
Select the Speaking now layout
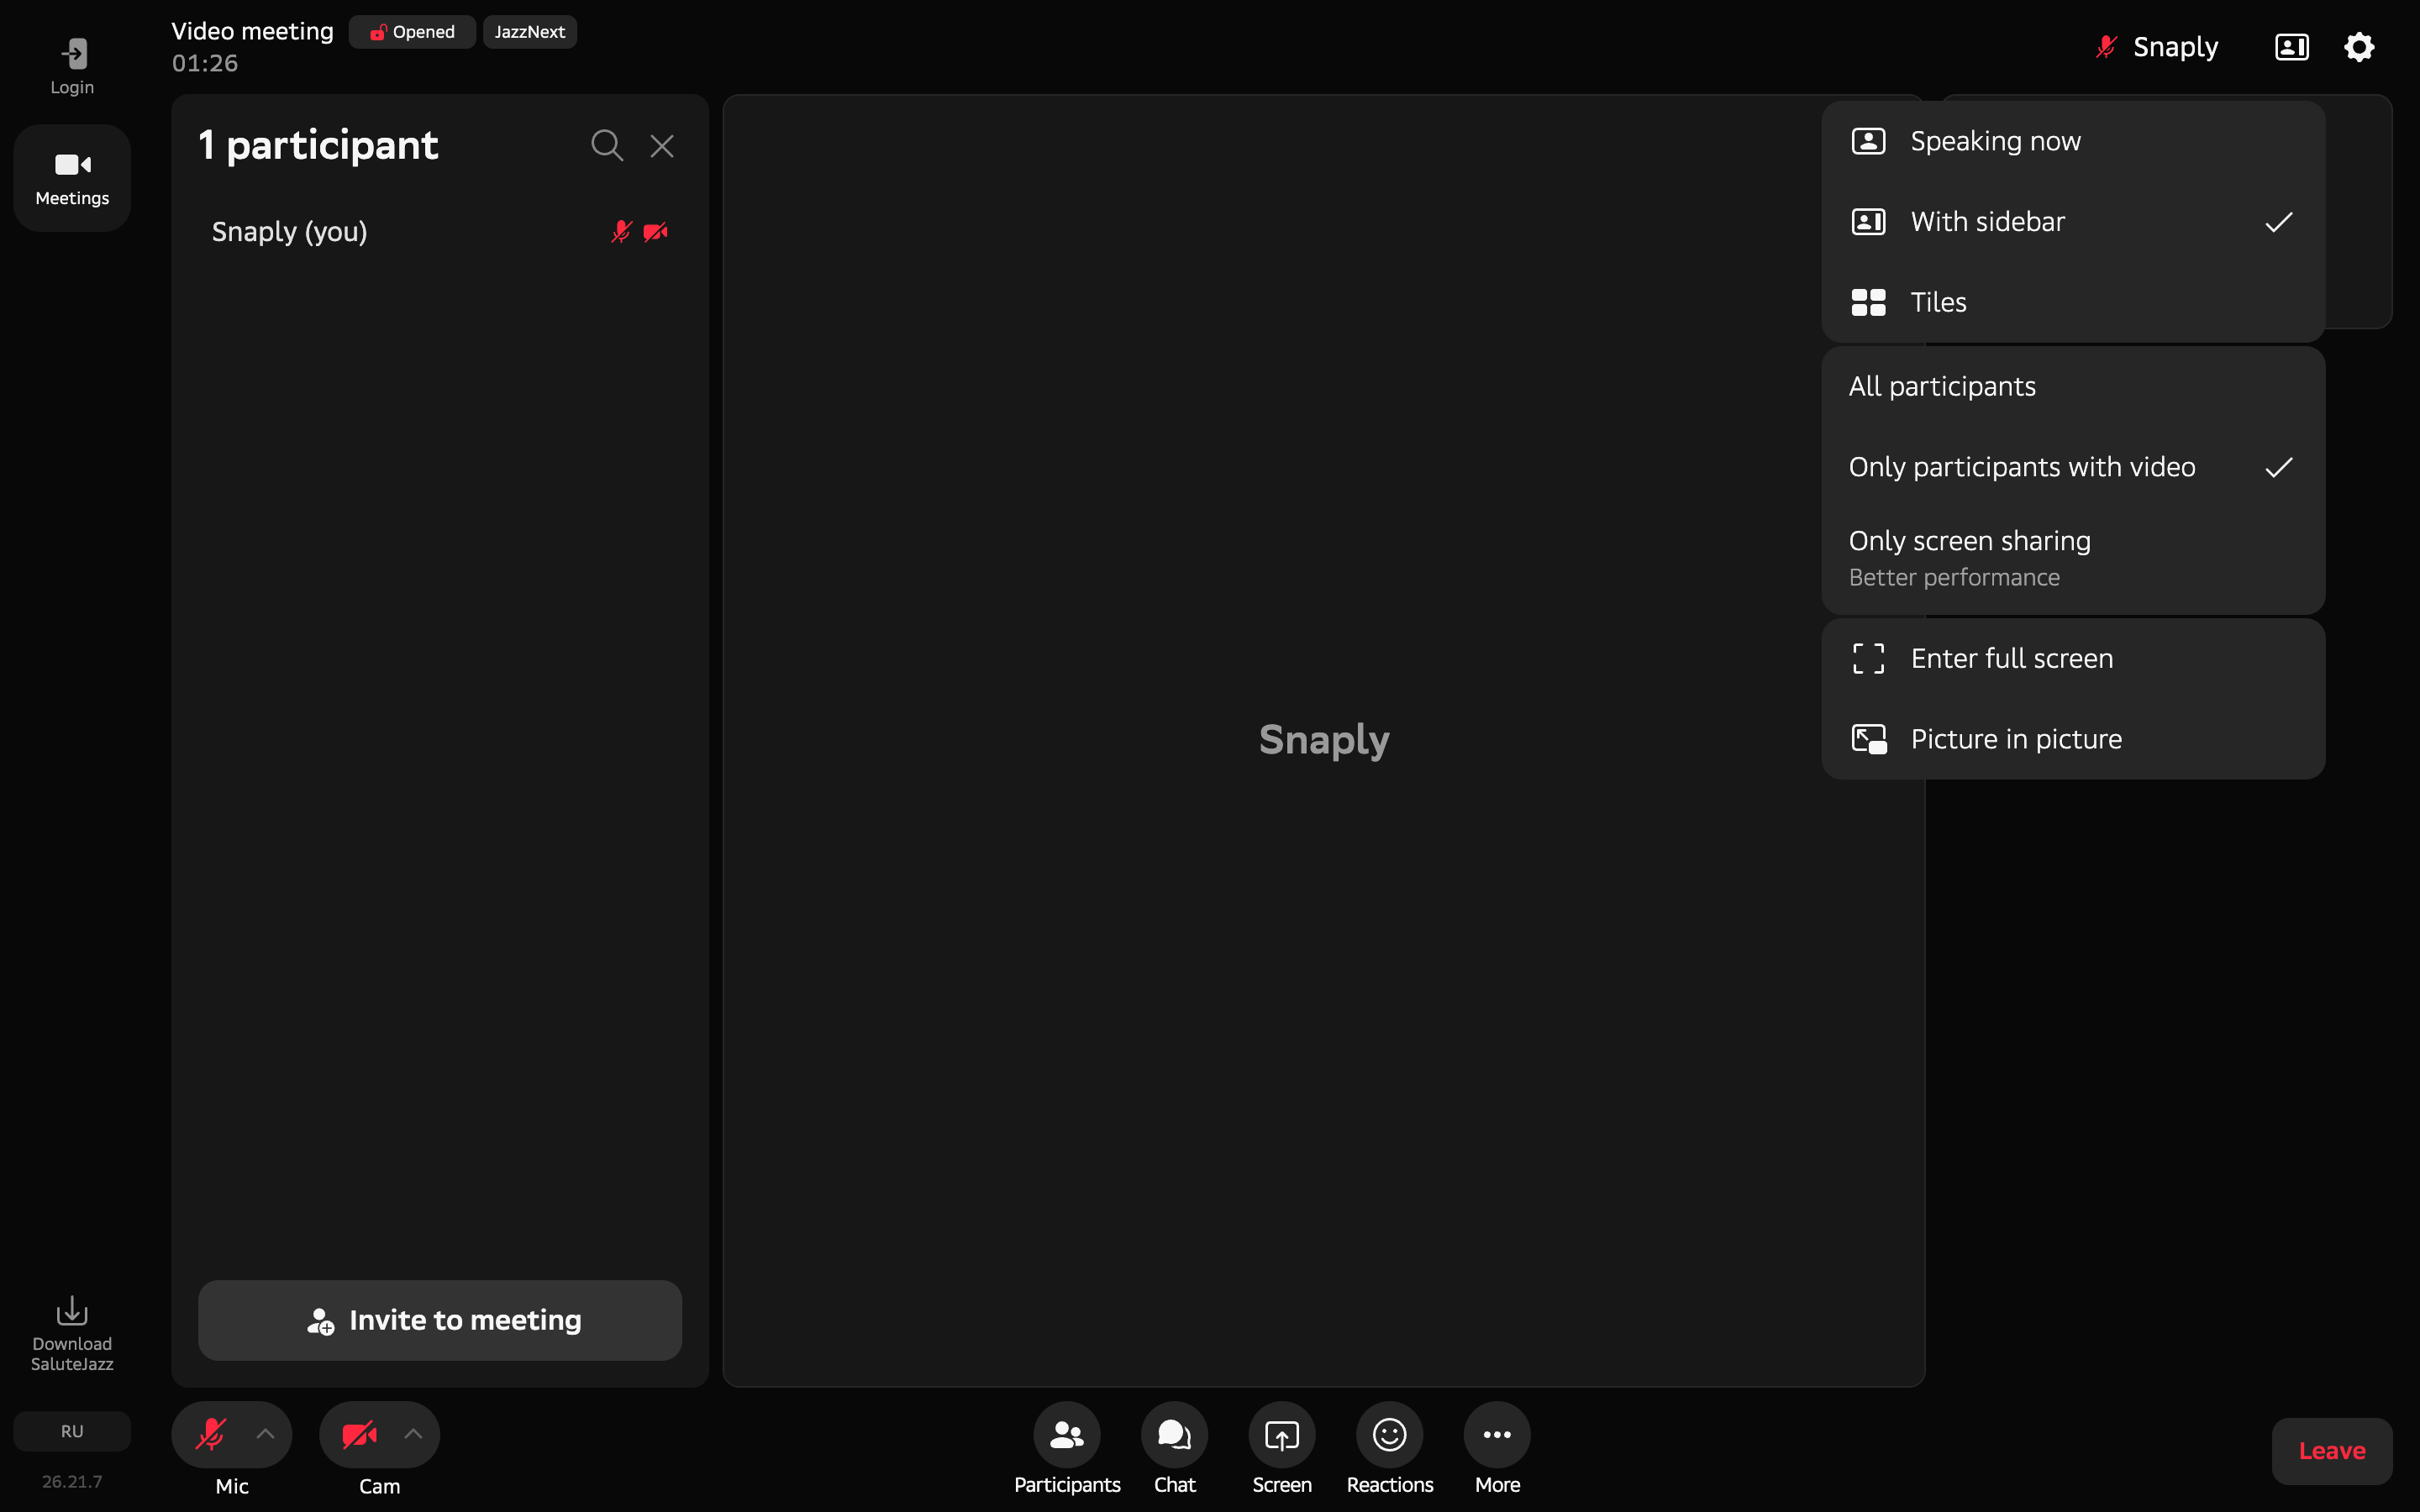[x=2073, y=141]
